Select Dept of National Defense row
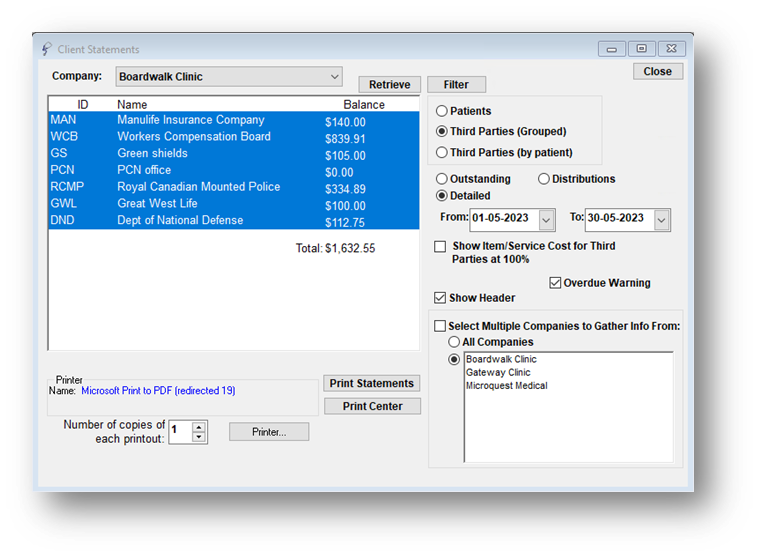The image size is (759, 557). (x=234, y=221)
